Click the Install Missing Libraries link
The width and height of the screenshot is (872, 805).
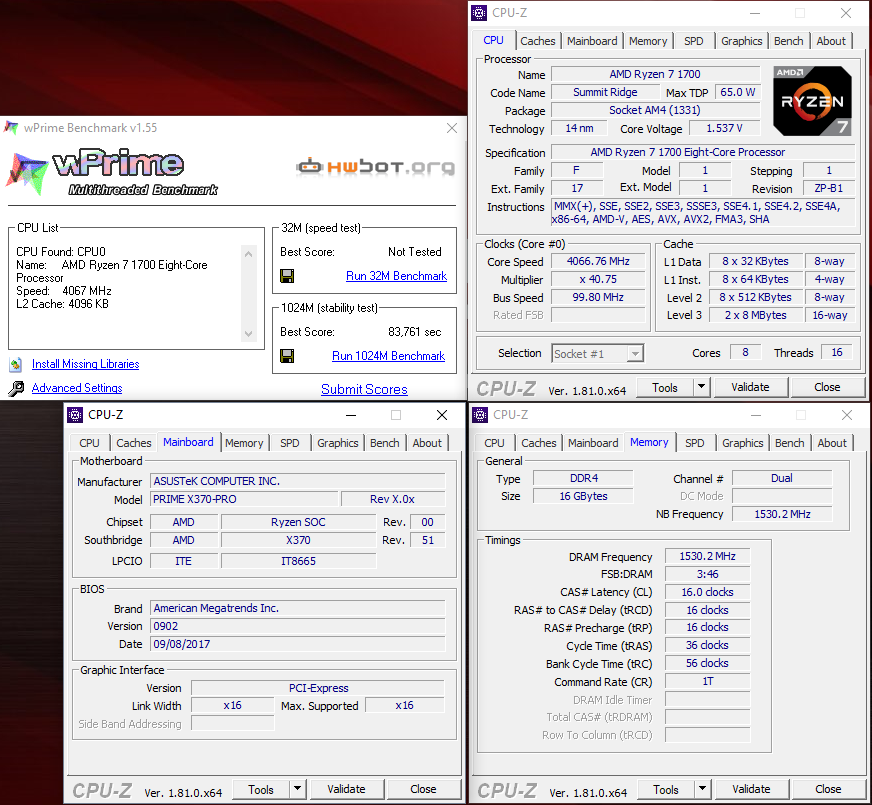[x=86, y=364]
